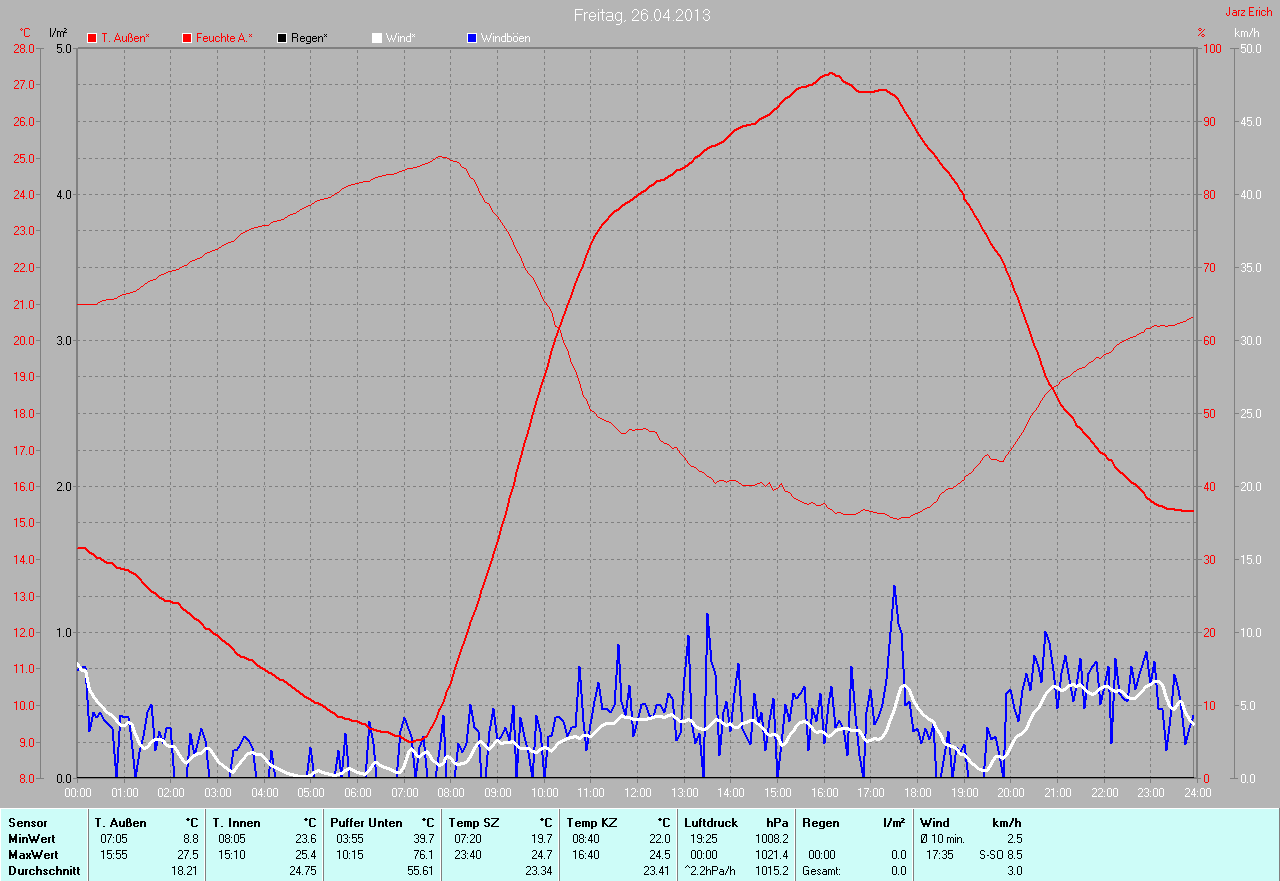Click the °C axis unit label

pyautogui.click(x=25, y=33)
